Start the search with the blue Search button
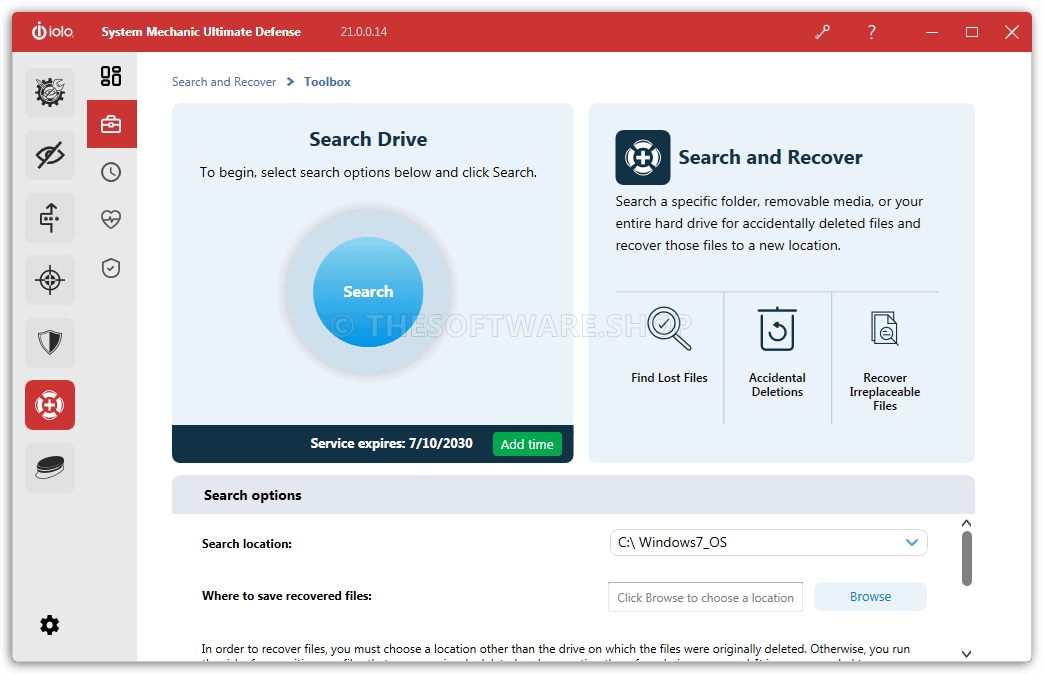Screen dimensions: 1044x674 point(368,292)
